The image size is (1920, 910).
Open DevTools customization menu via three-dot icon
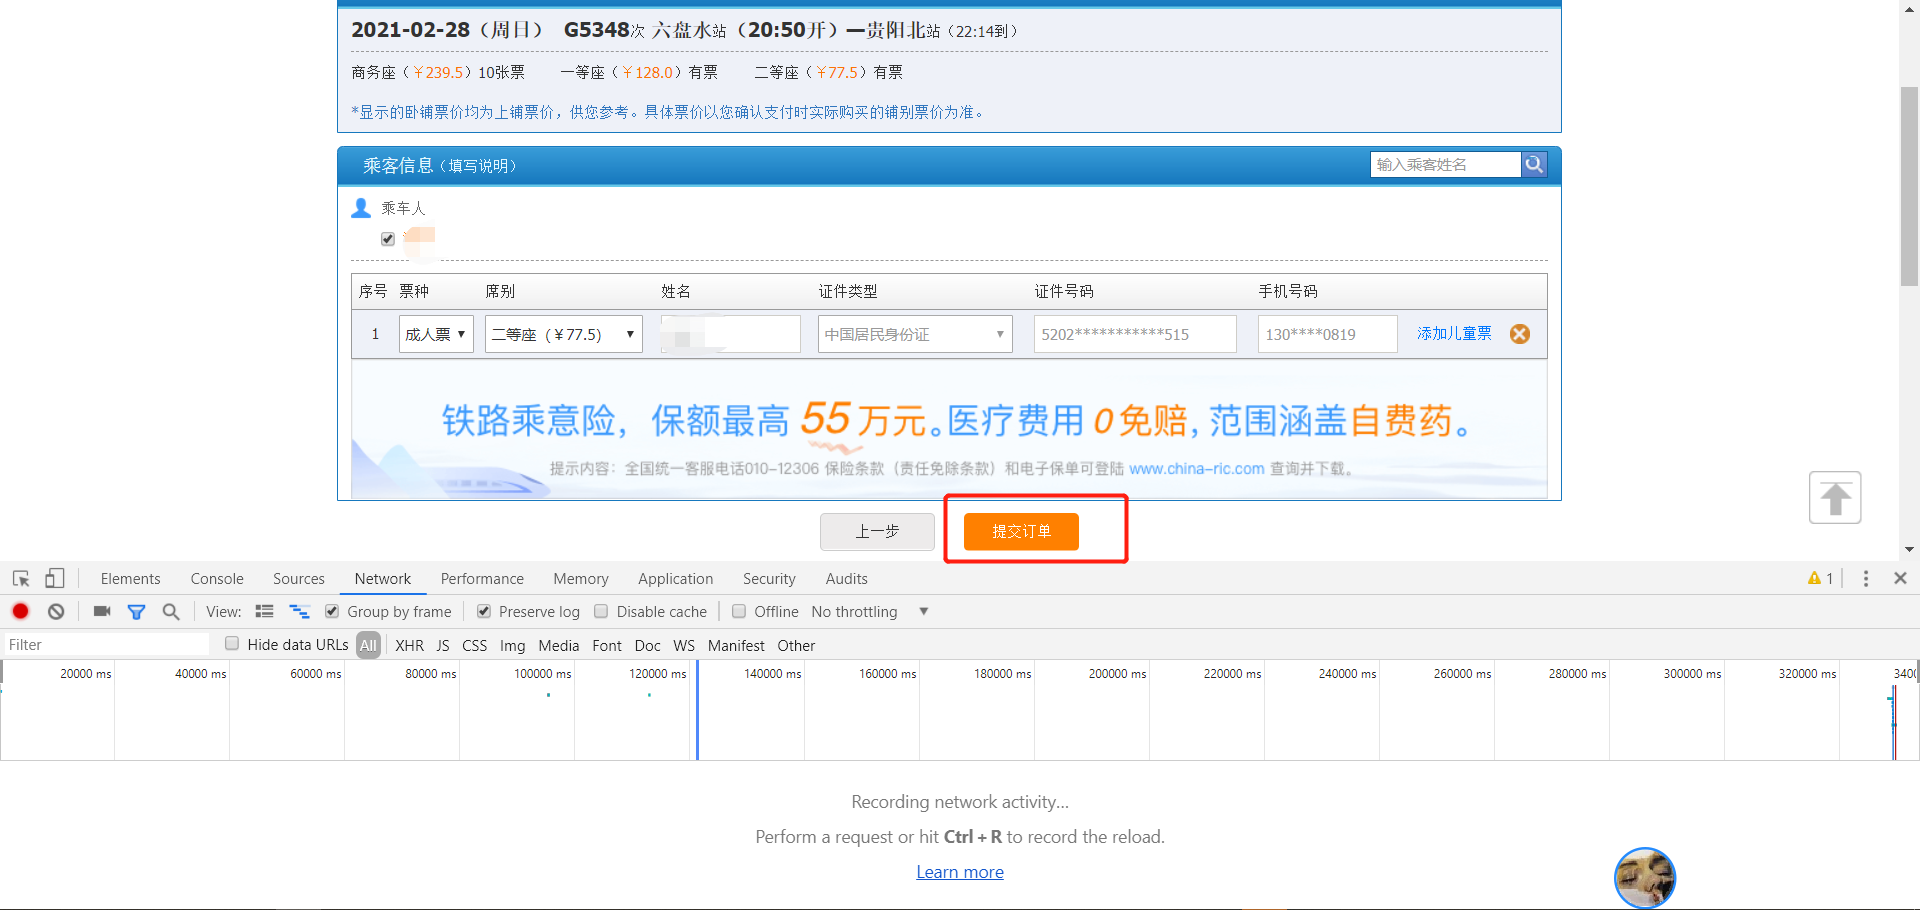[1865, 578]
